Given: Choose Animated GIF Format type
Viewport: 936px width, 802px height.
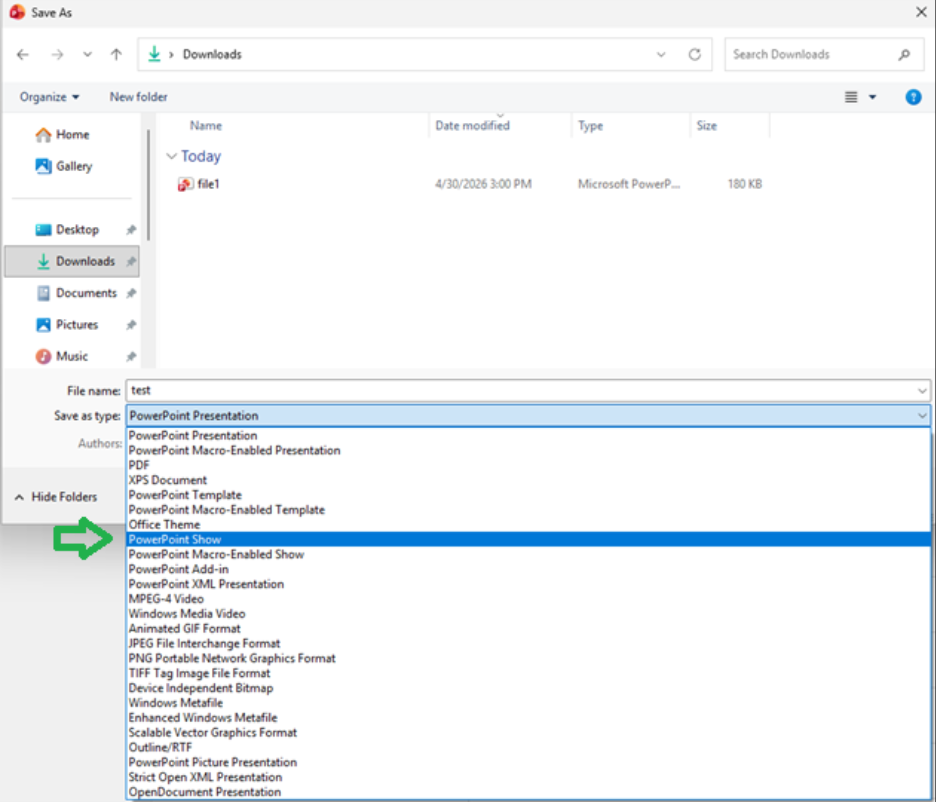Looking at the screenshot, I should [x=528, y=629].
